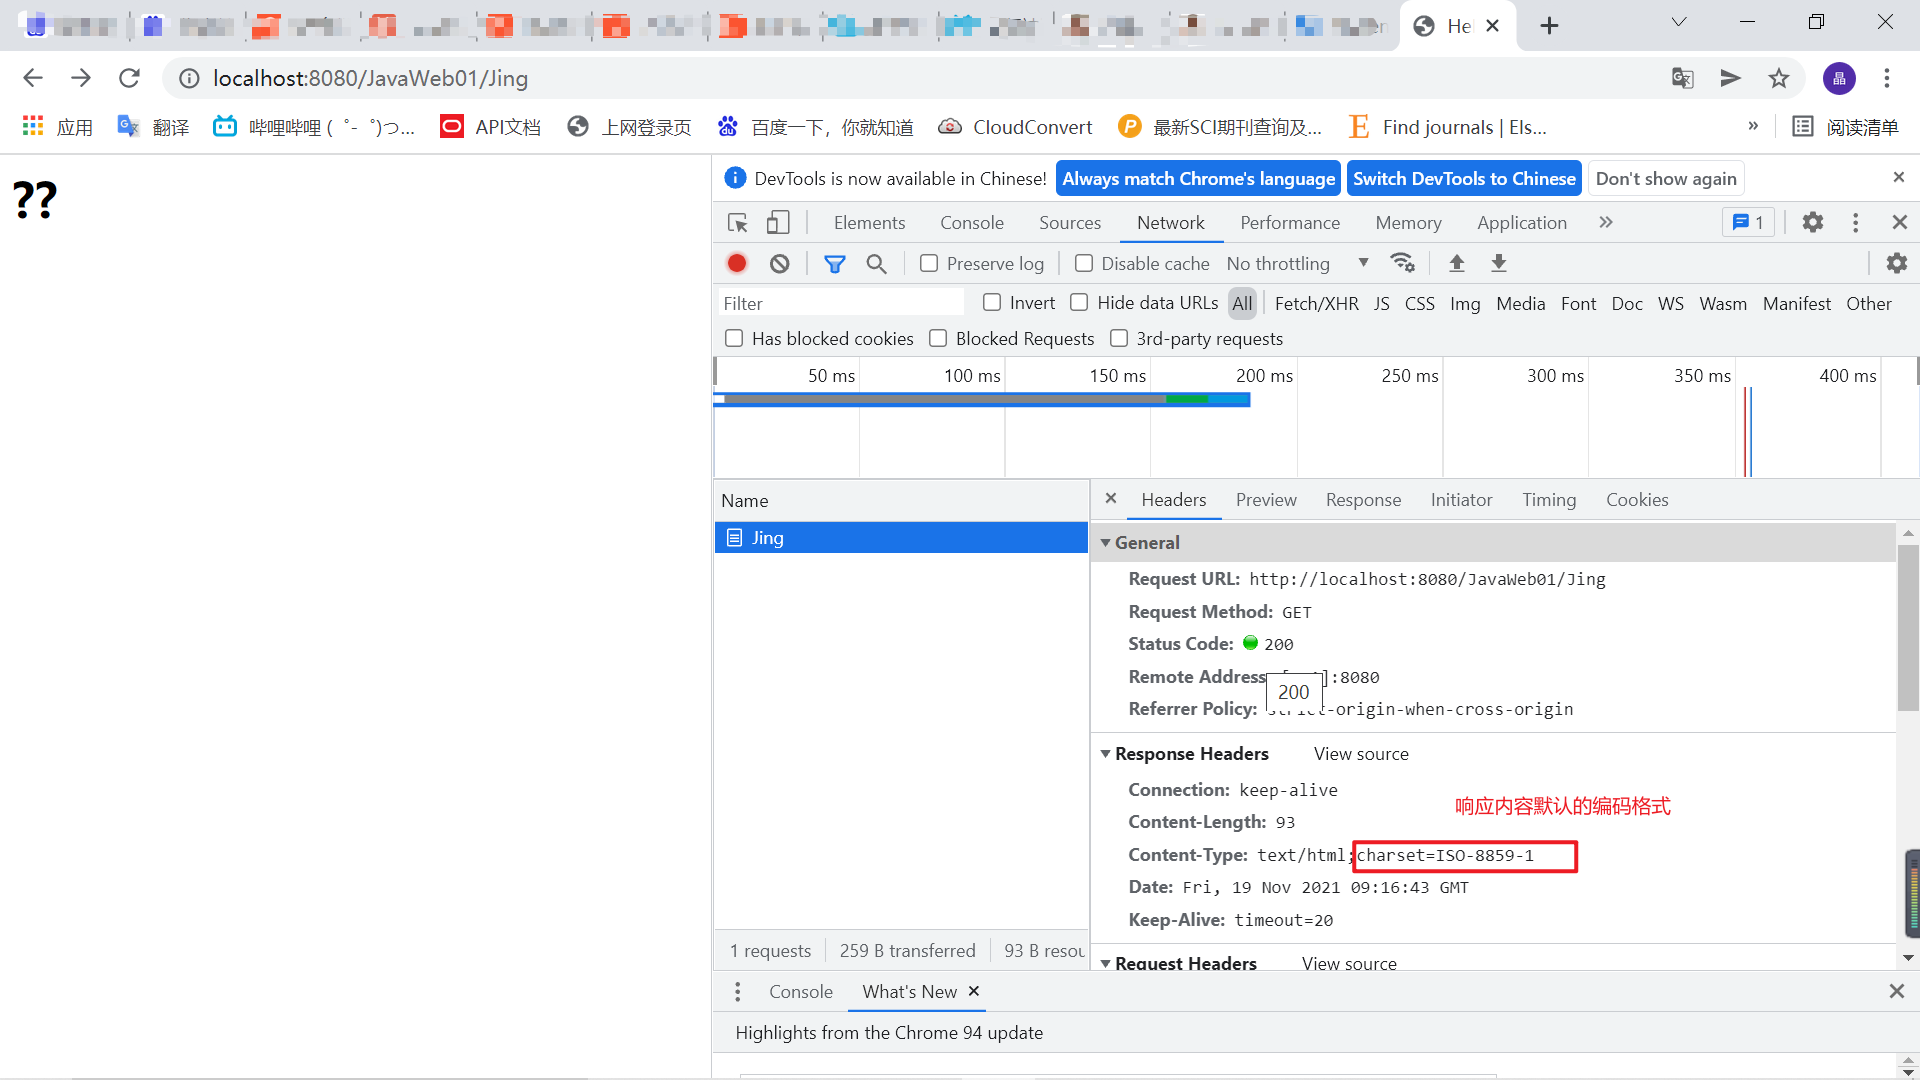Viewport: 1920px width, 1080px height.
Task: Switch to the Preview tab
Action: [x=1265, y=500]
